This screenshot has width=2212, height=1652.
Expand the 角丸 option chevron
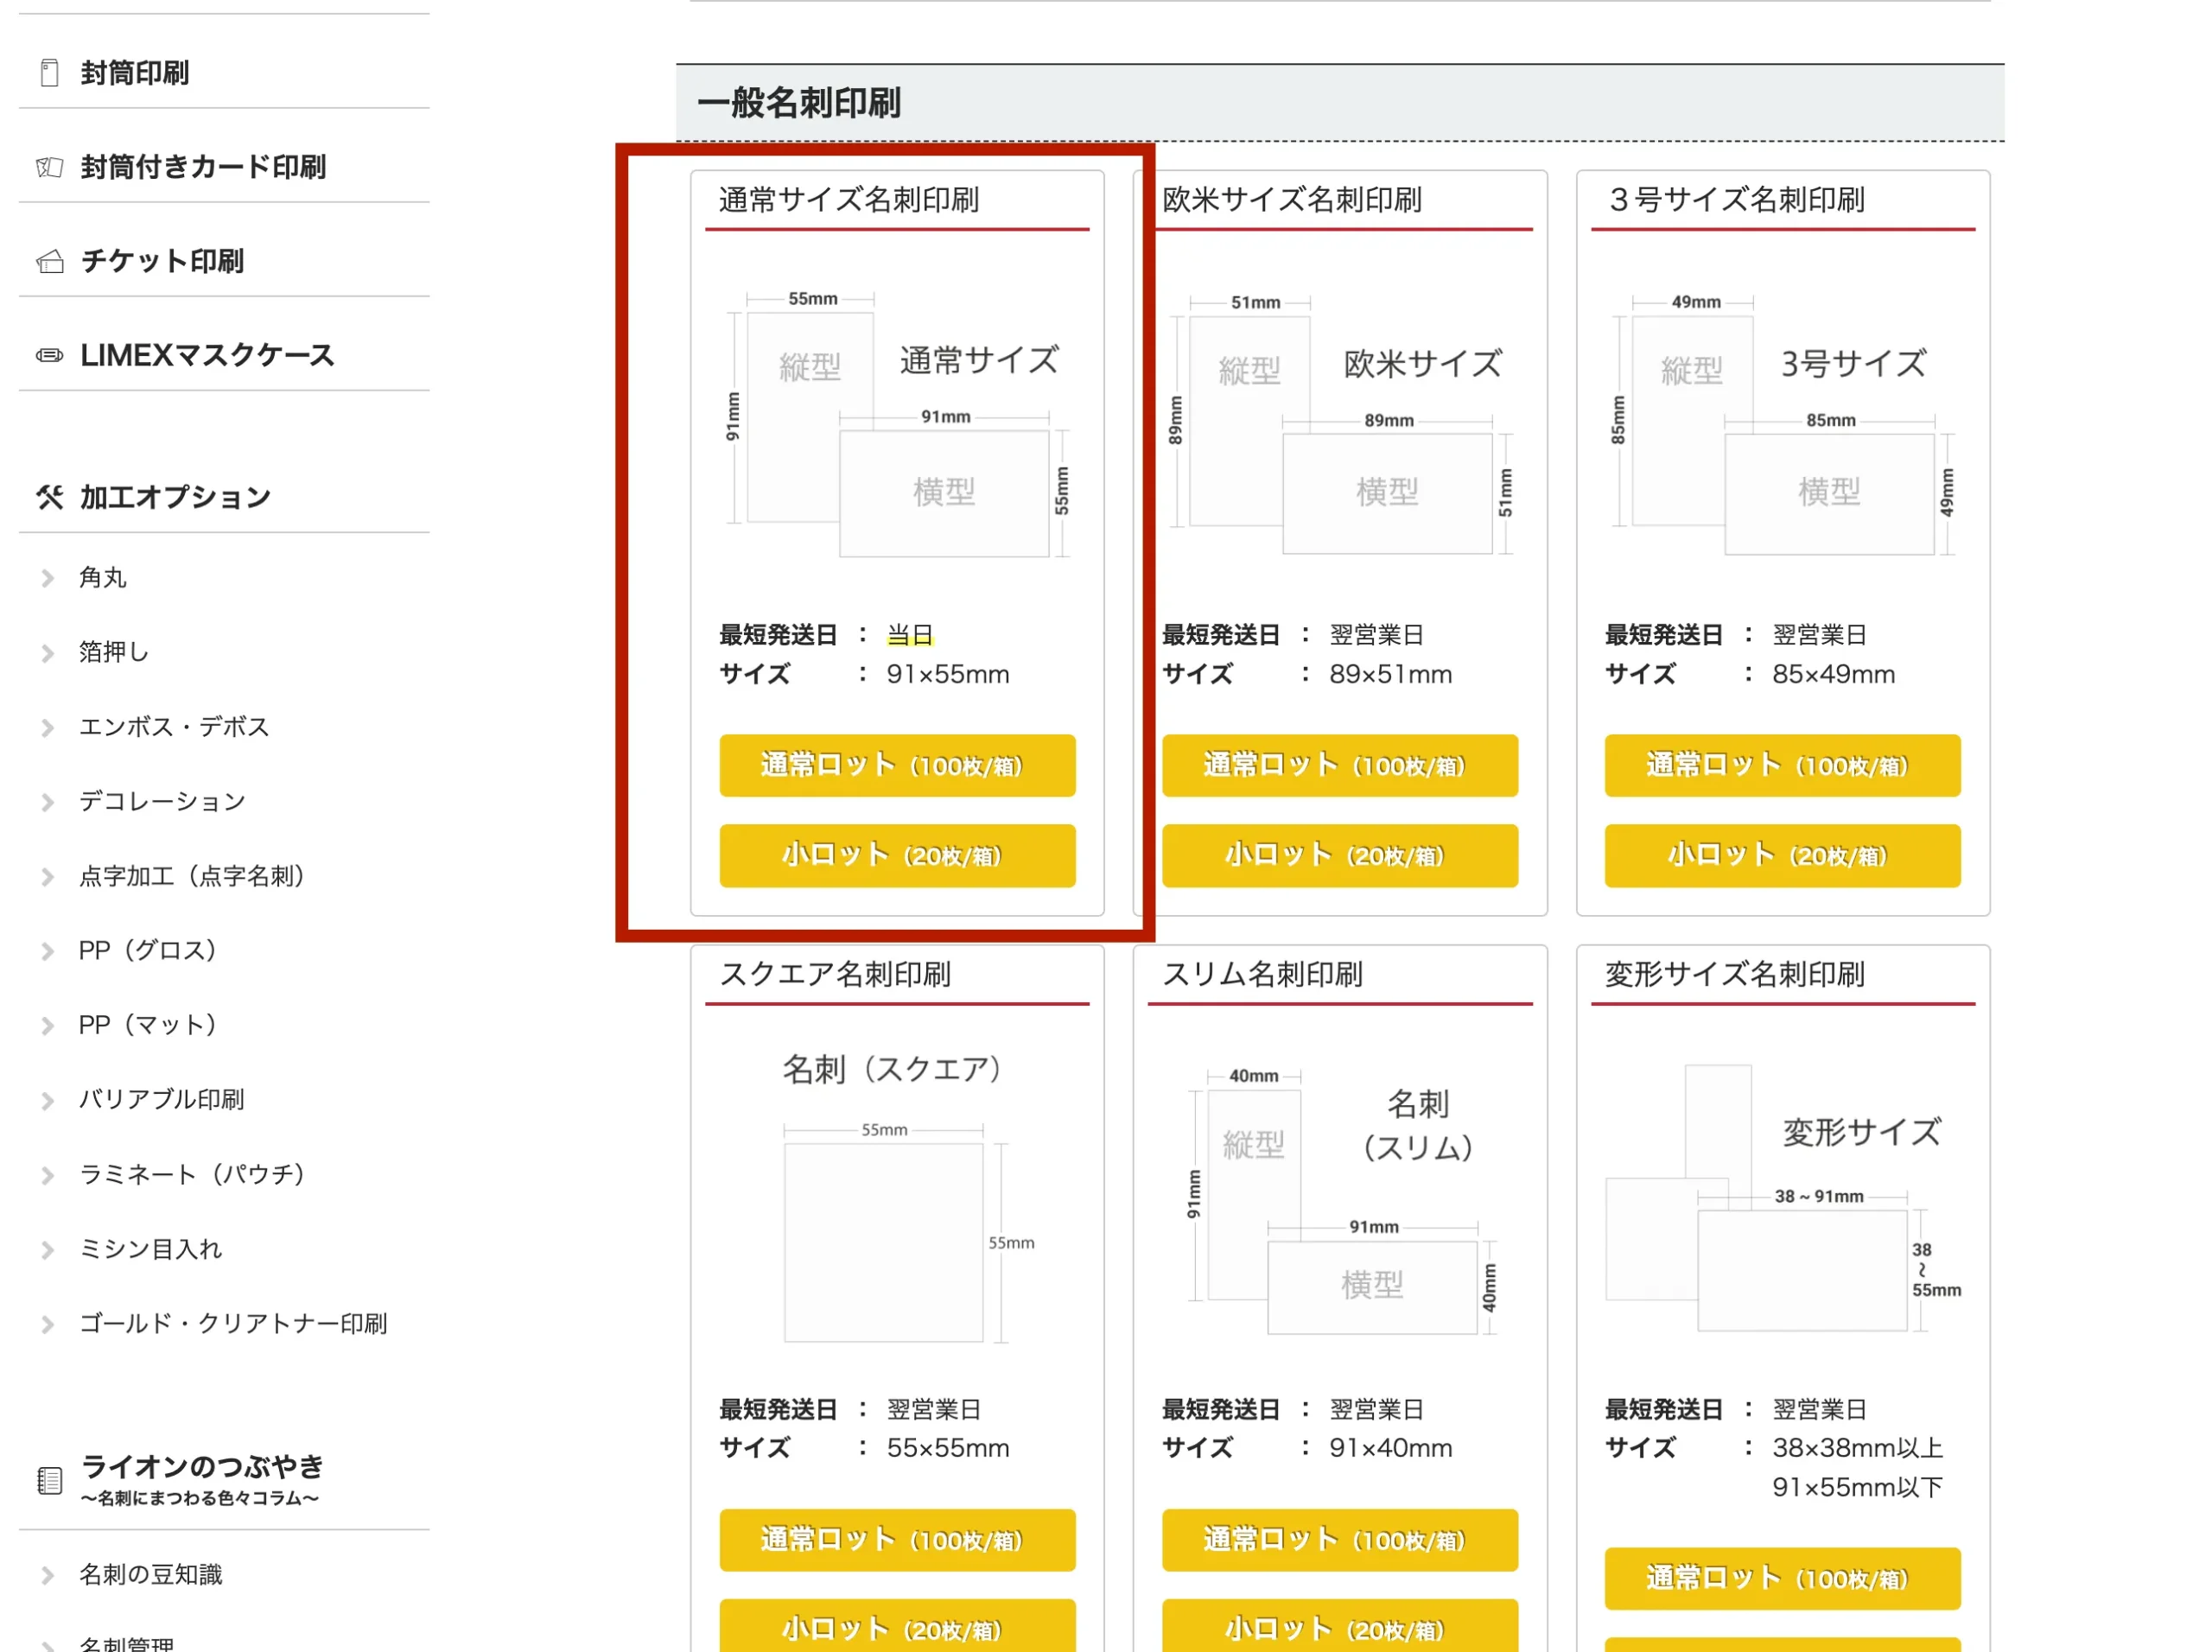[x=47, y=578]
